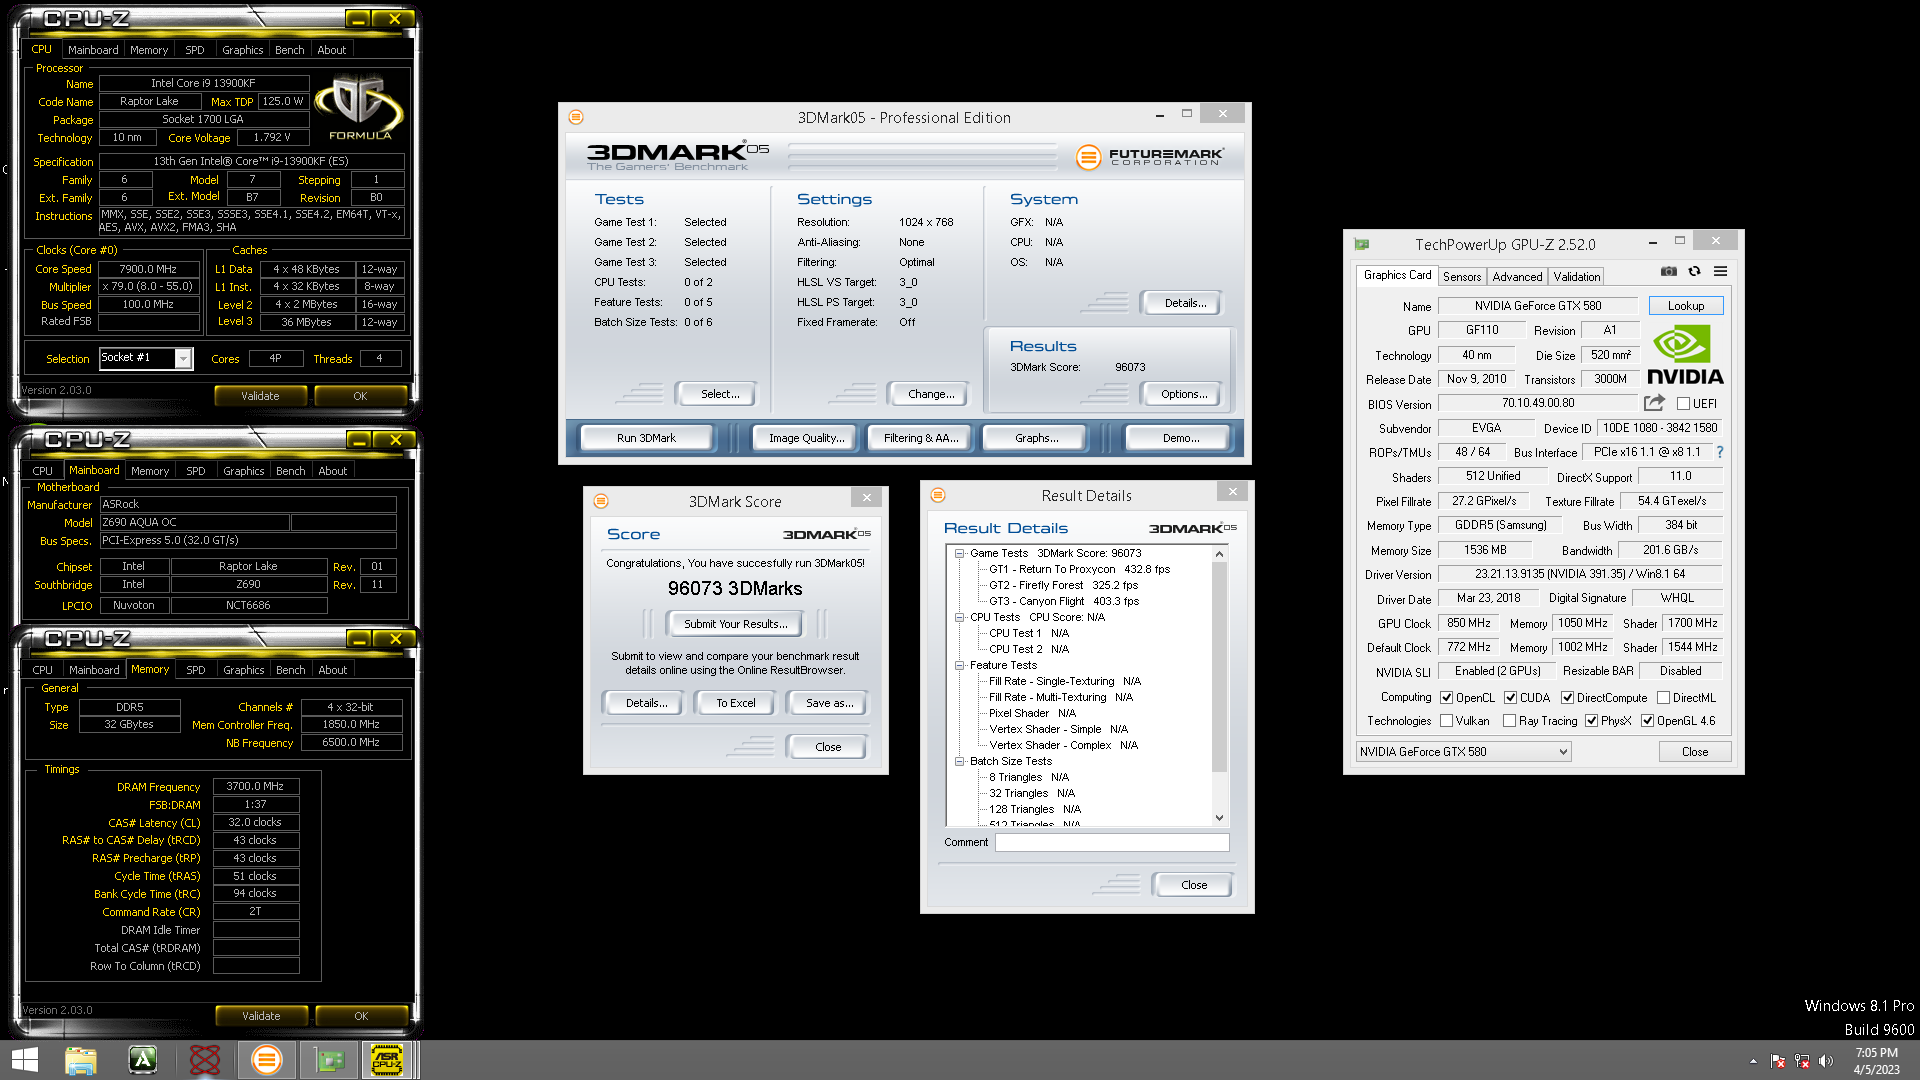Toggle the DirectCompute checkbox

[x=1568, y=698]
